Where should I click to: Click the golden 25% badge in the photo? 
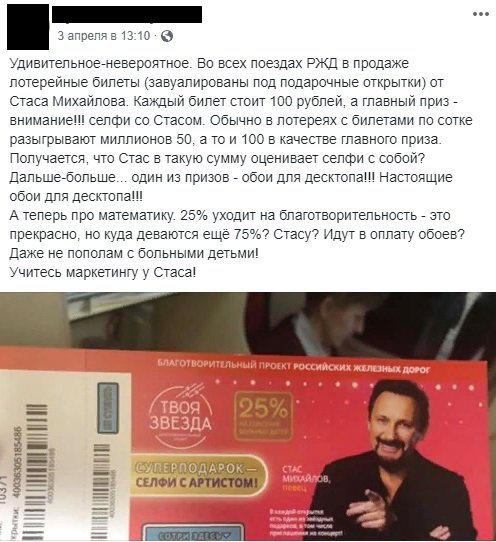pos(263,416)
